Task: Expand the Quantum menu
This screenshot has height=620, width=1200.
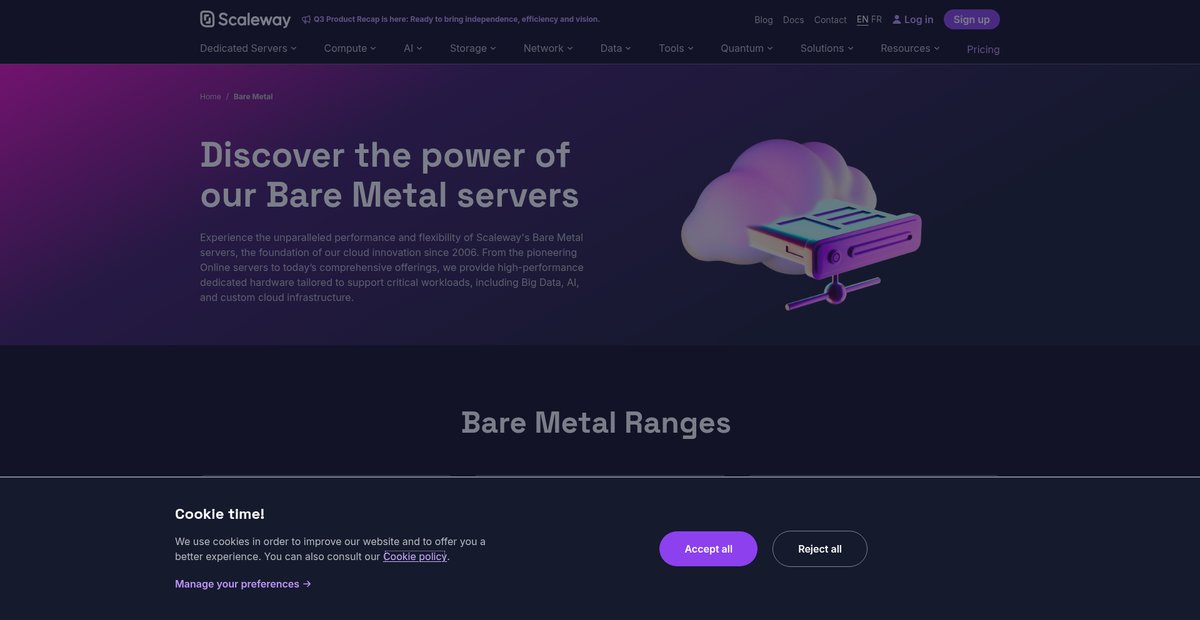Action: tap(747, 48)
